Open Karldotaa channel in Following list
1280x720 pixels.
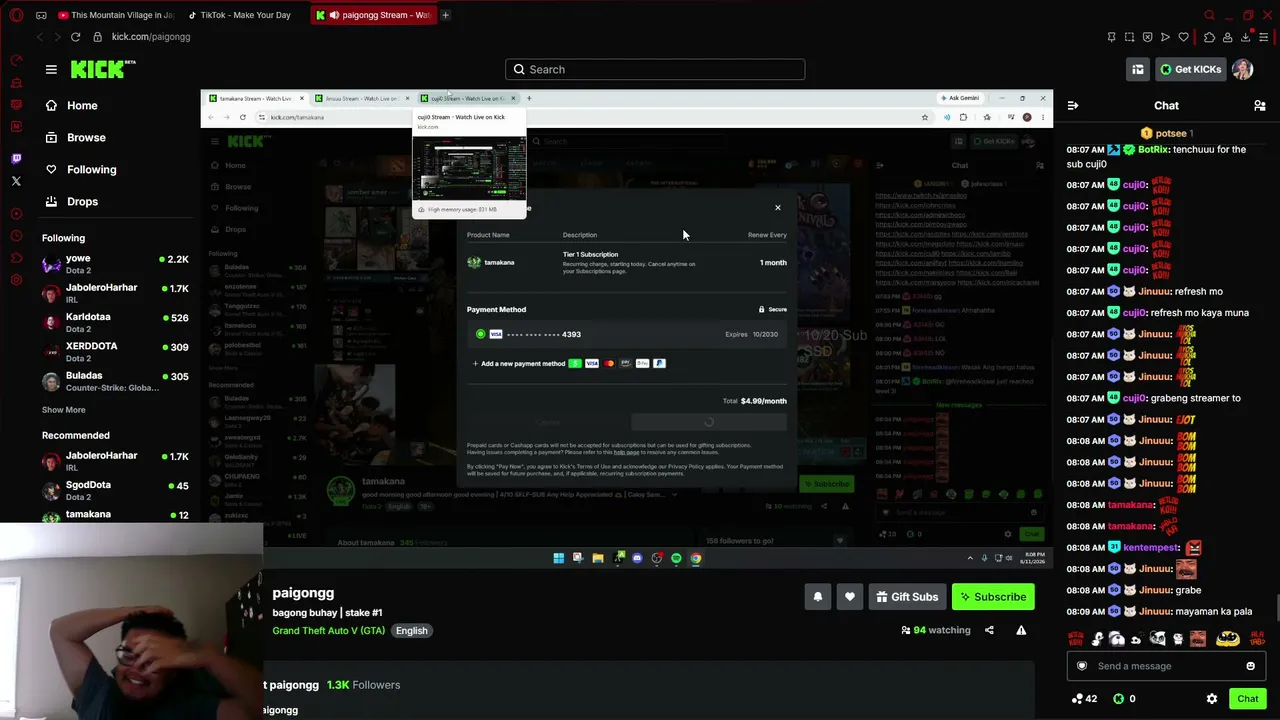[115, 322]
